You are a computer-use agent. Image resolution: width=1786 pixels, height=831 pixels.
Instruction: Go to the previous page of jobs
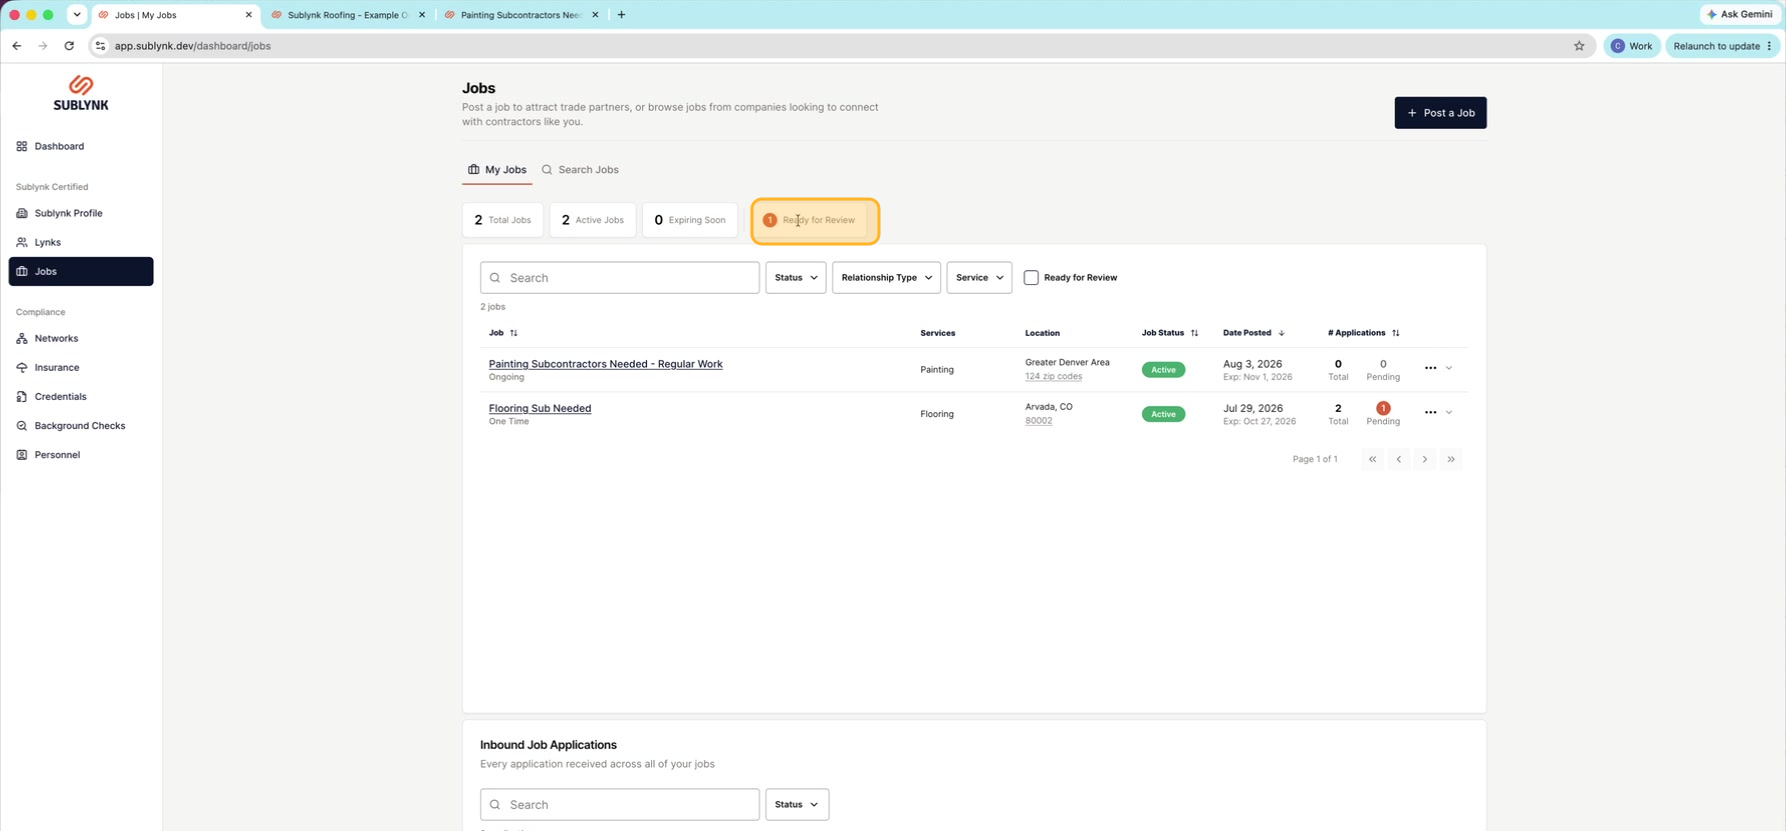tap(1398, 459)
